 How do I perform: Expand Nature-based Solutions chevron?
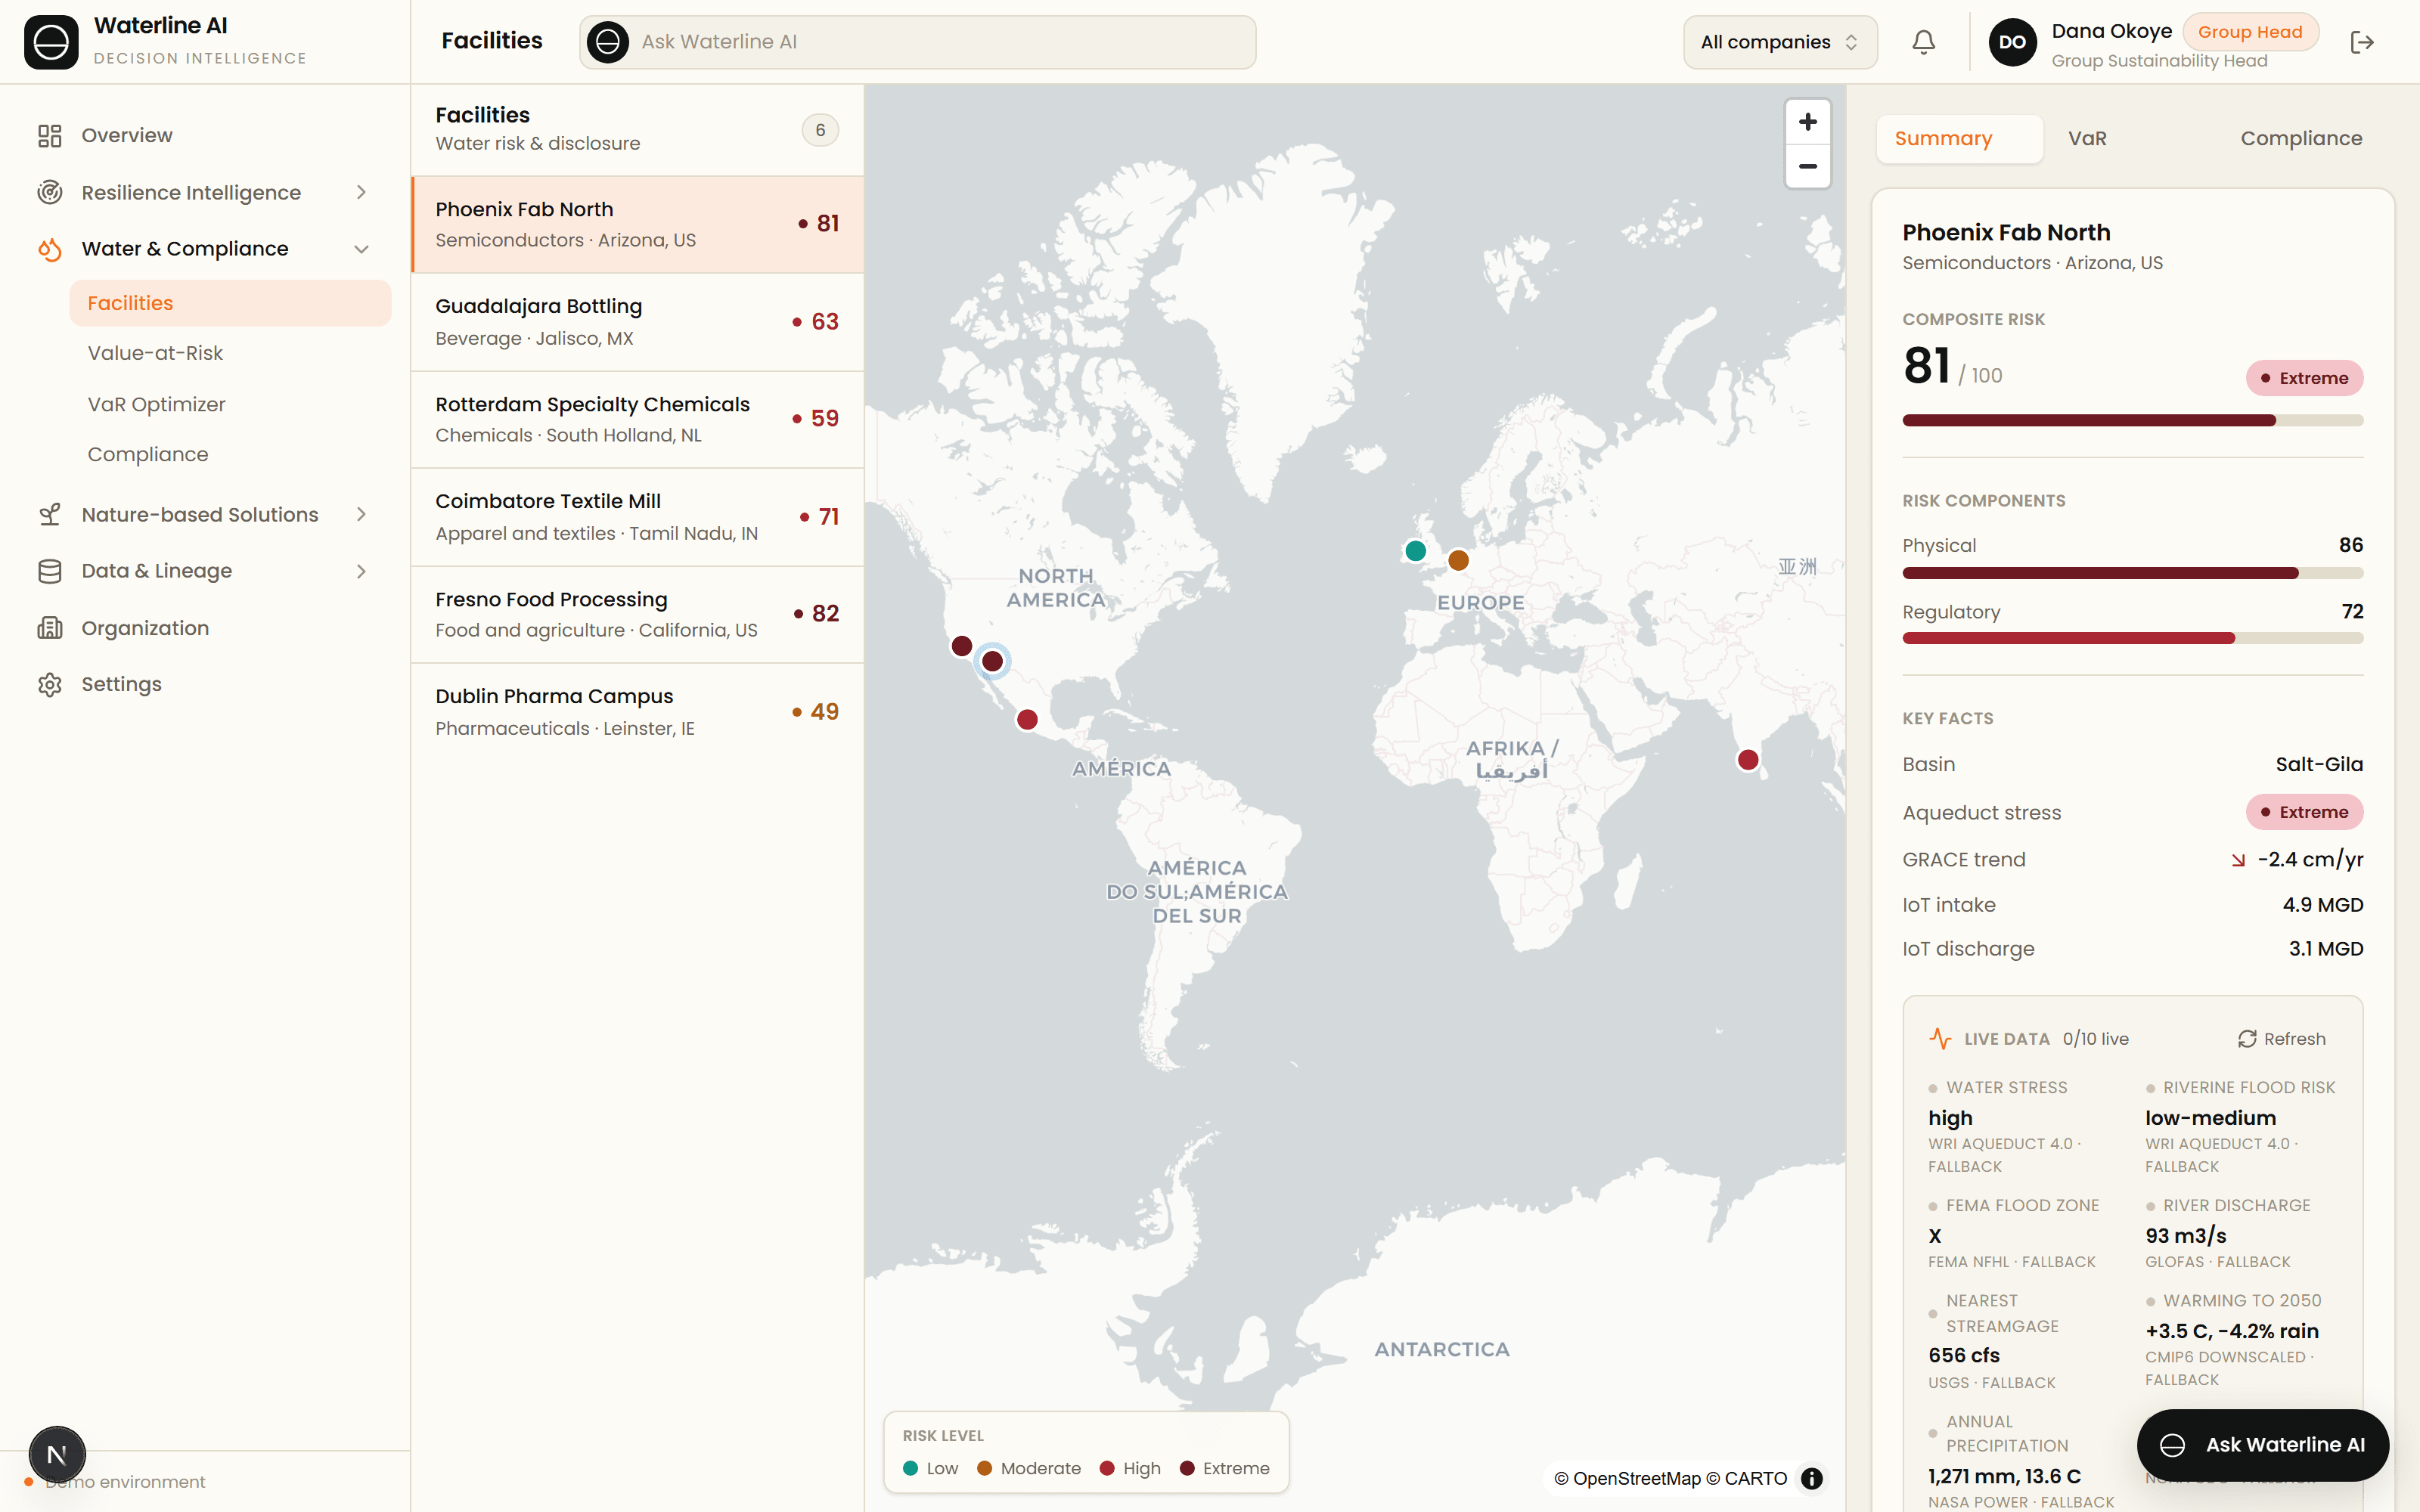tap(362, 515)
